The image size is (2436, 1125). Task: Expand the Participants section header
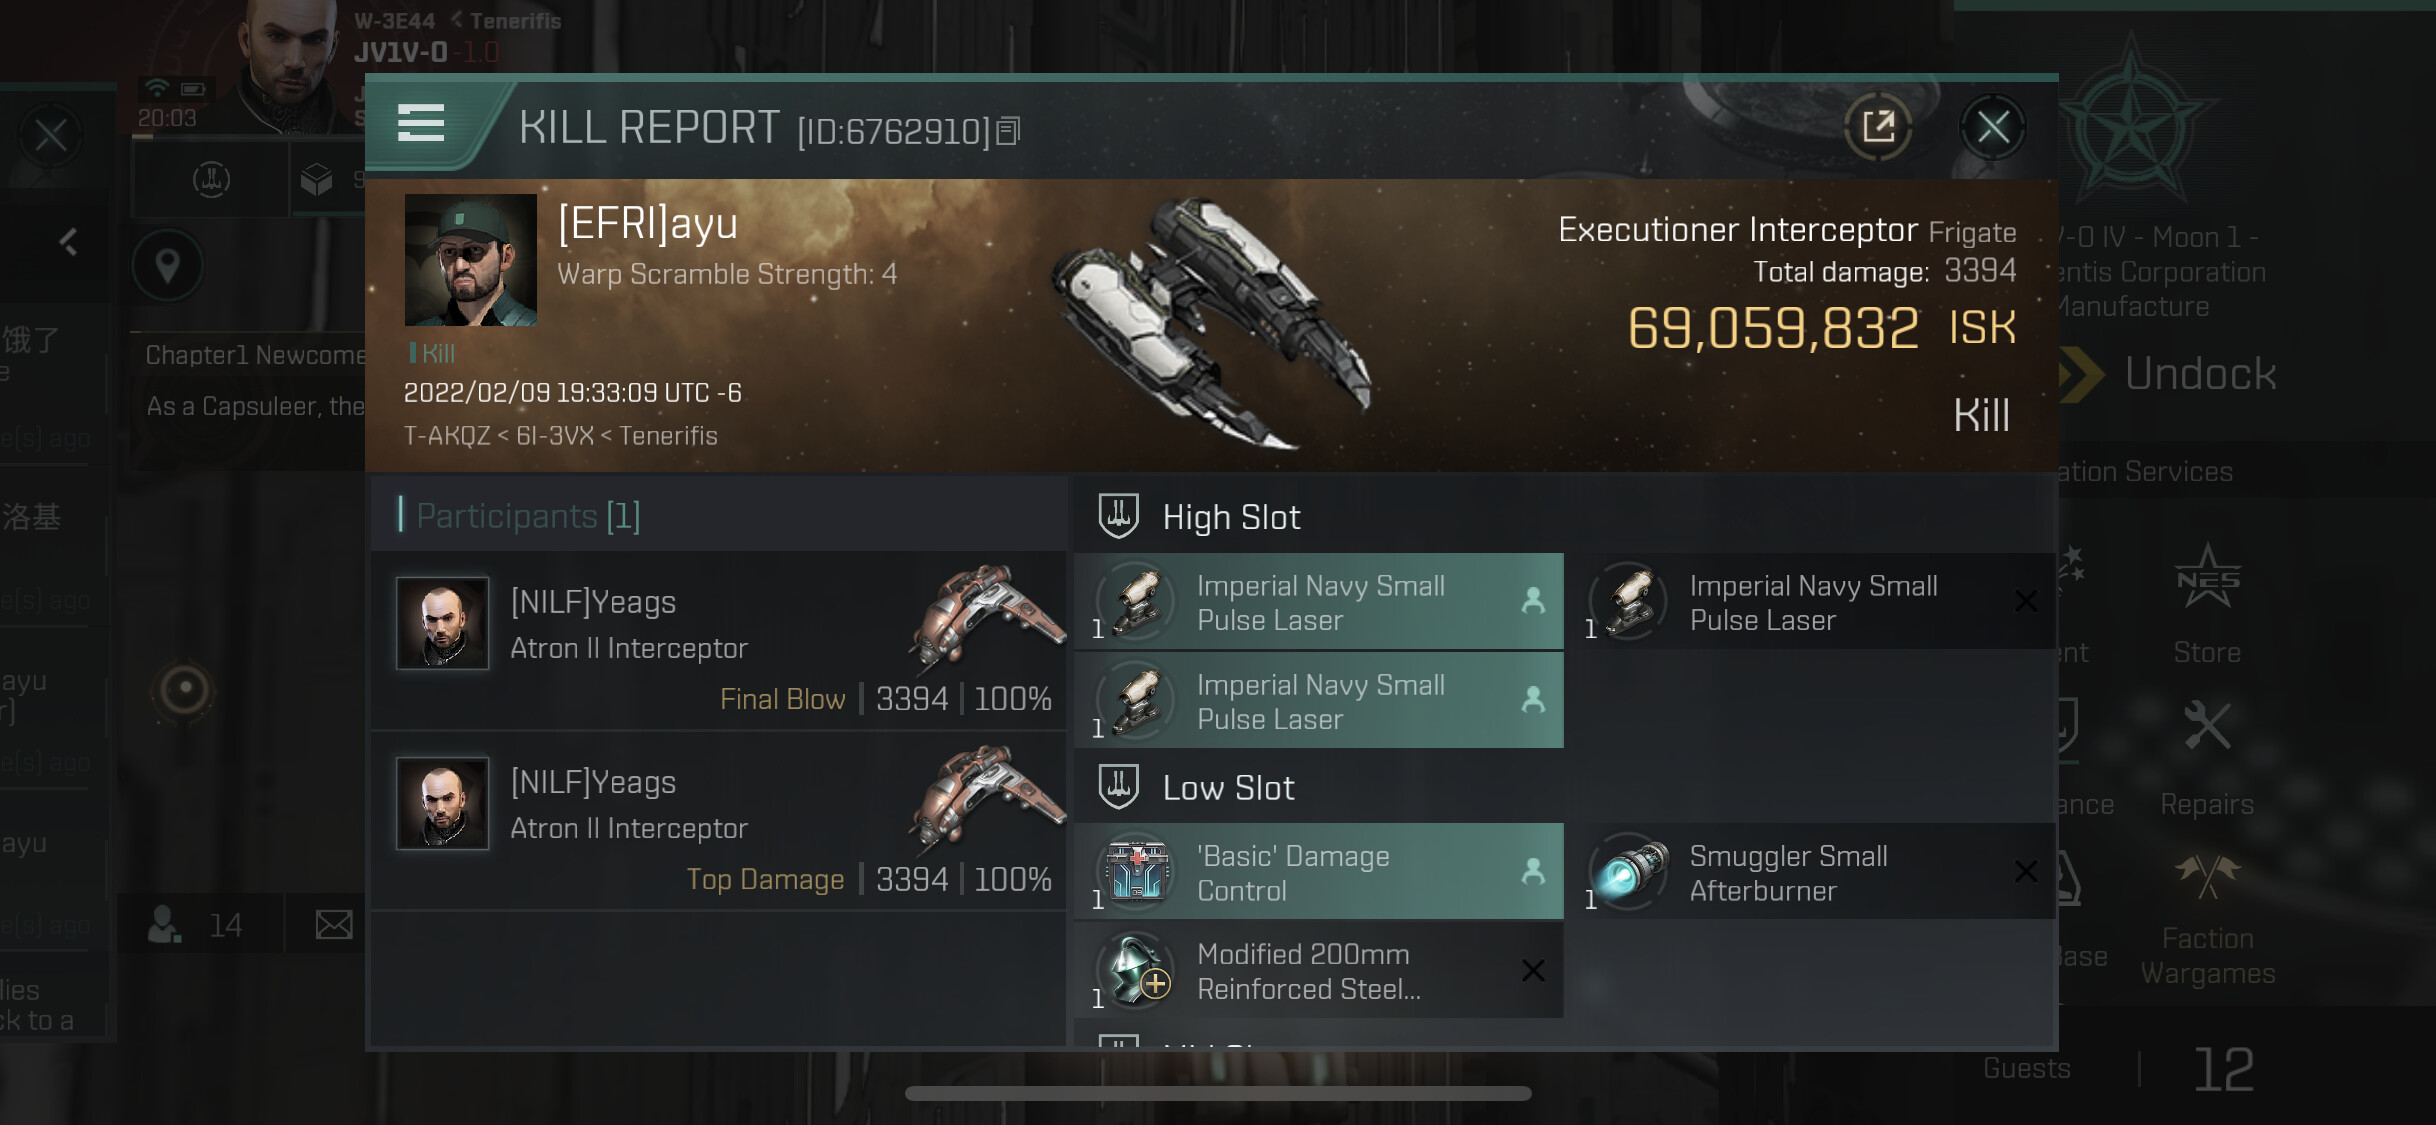(528, 516)
